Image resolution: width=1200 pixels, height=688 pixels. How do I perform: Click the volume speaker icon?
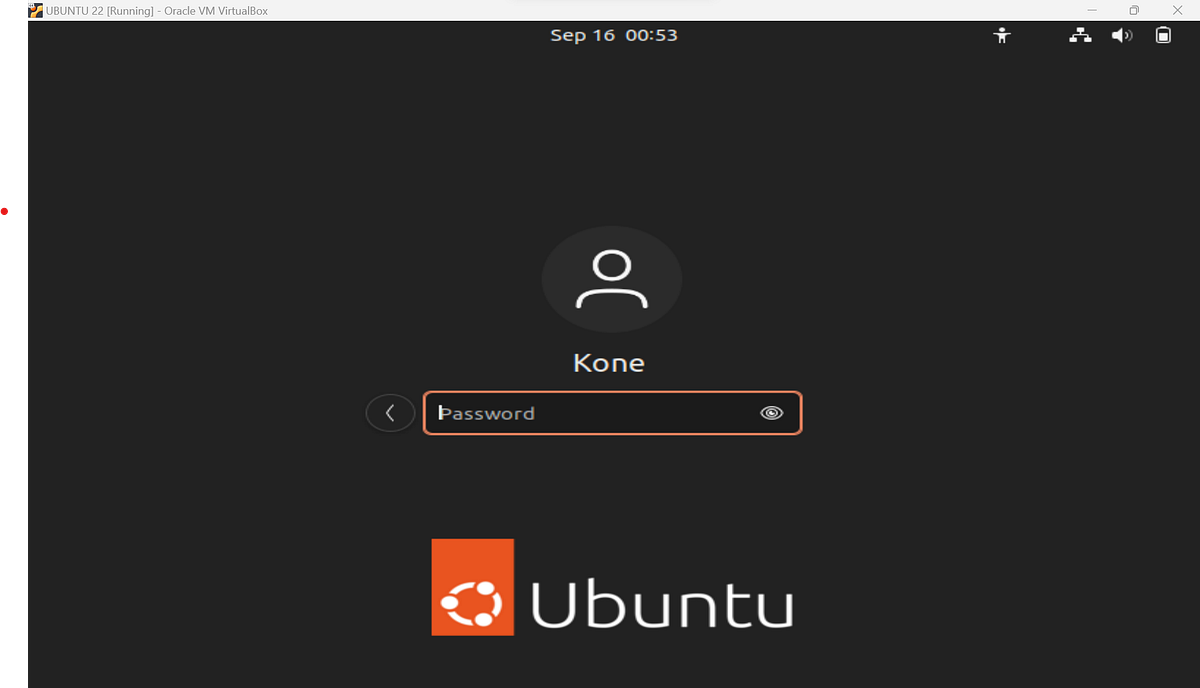1122,35
